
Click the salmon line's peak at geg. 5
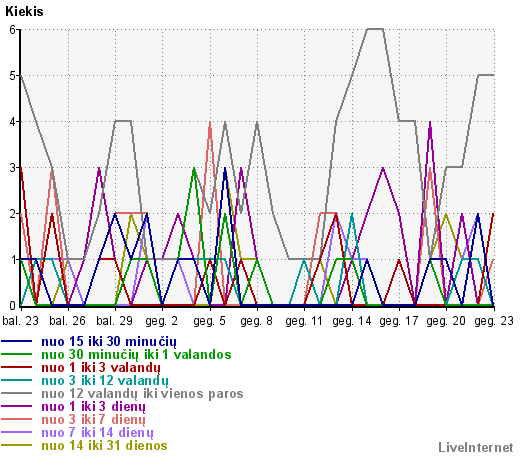(210, 123)
